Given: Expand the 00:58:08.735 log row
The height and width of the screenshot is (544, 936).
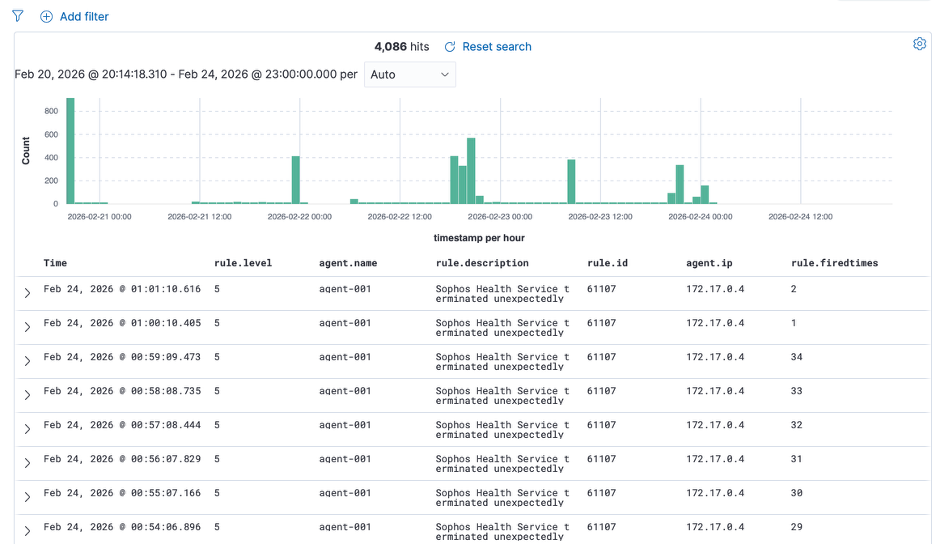Looking at the screenshot, I should (27, 395).
